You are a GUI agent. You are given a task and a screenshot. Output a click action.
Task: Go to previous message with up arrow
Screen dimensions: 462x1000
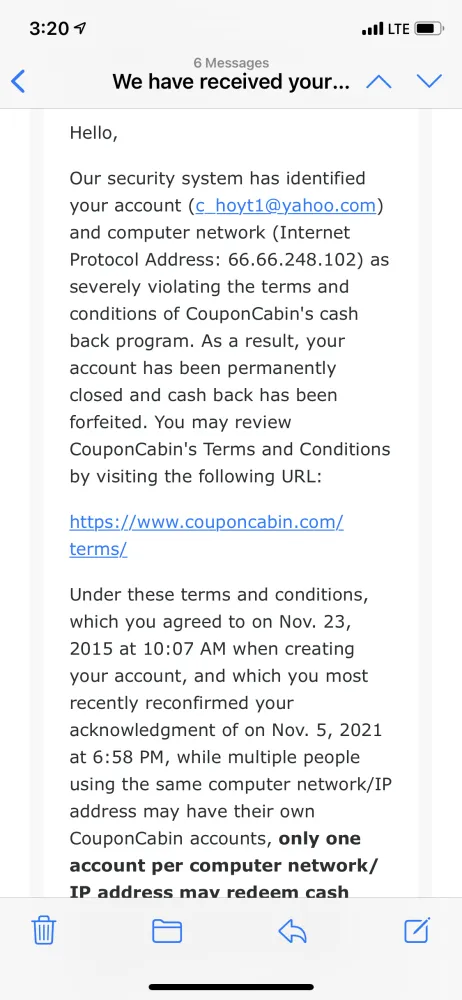(x=378, y=81)
